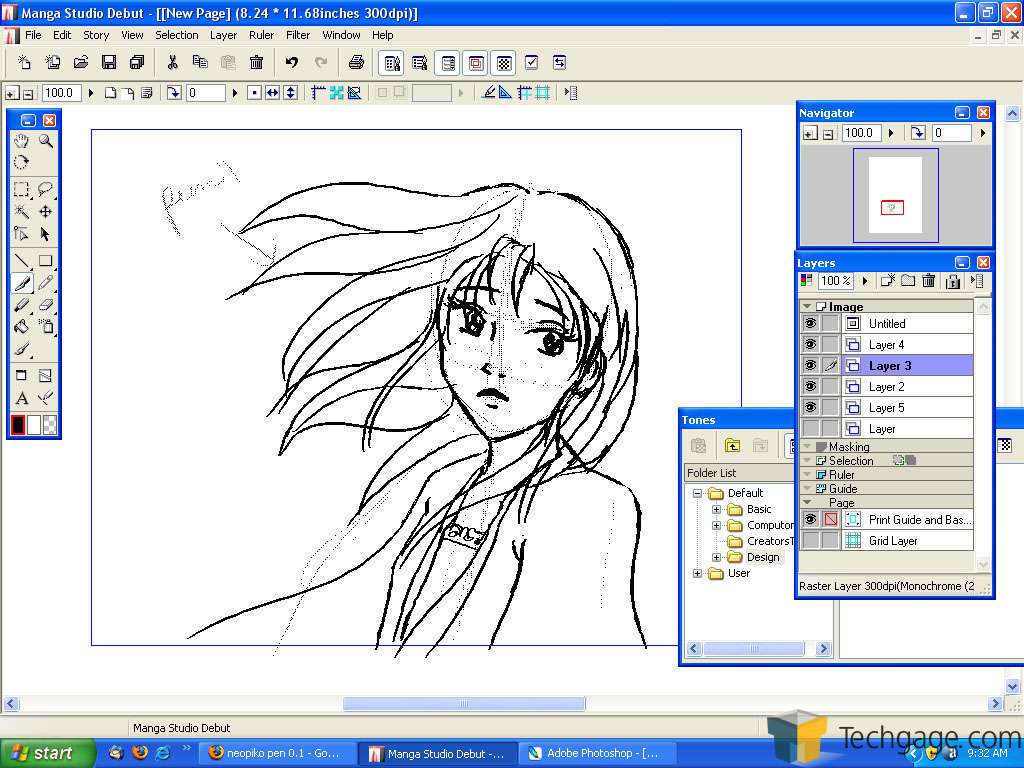Select the Rectangle shape tool
The width and height of the screenshot is (1024, 768).
coord(46,261)
